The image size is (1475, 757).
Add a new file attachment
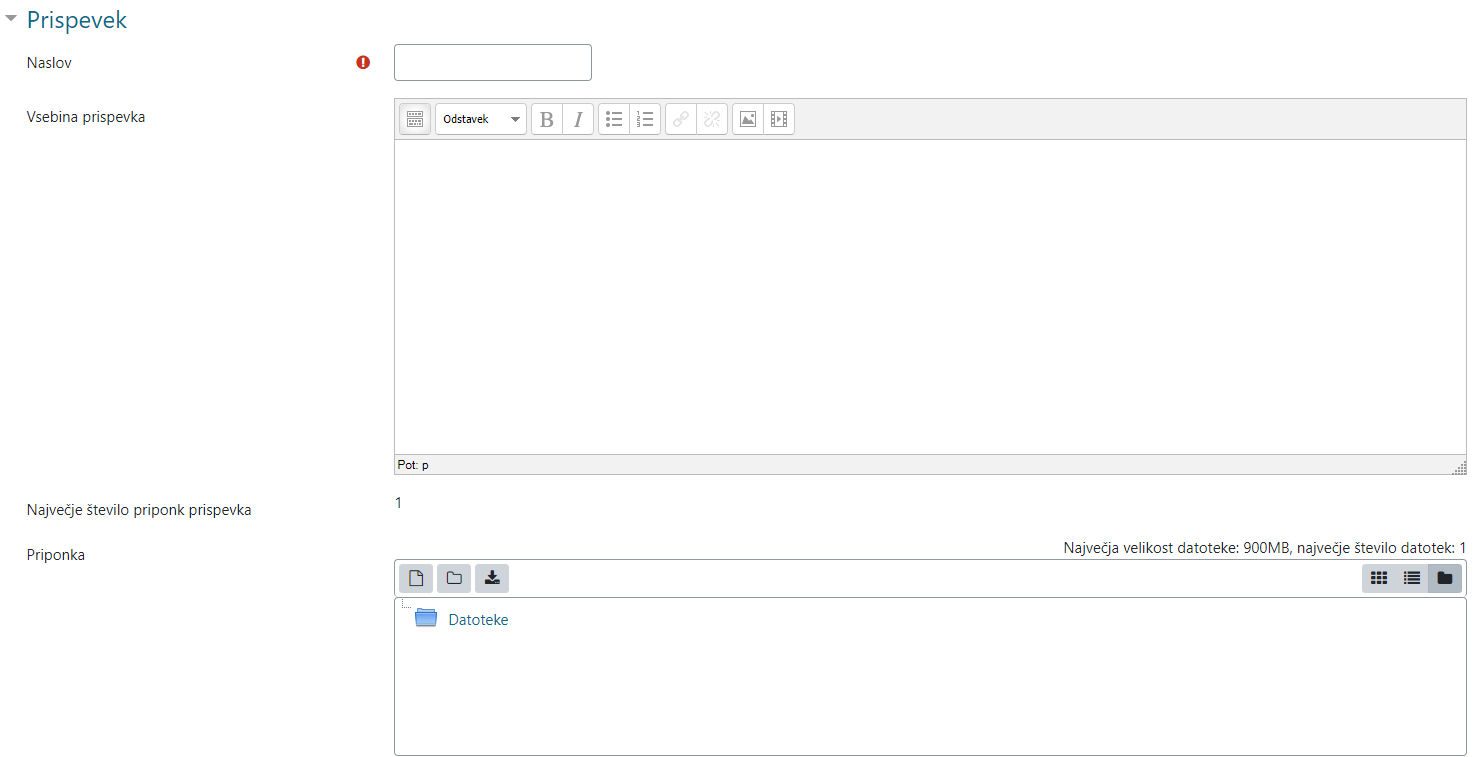[416, 578]
